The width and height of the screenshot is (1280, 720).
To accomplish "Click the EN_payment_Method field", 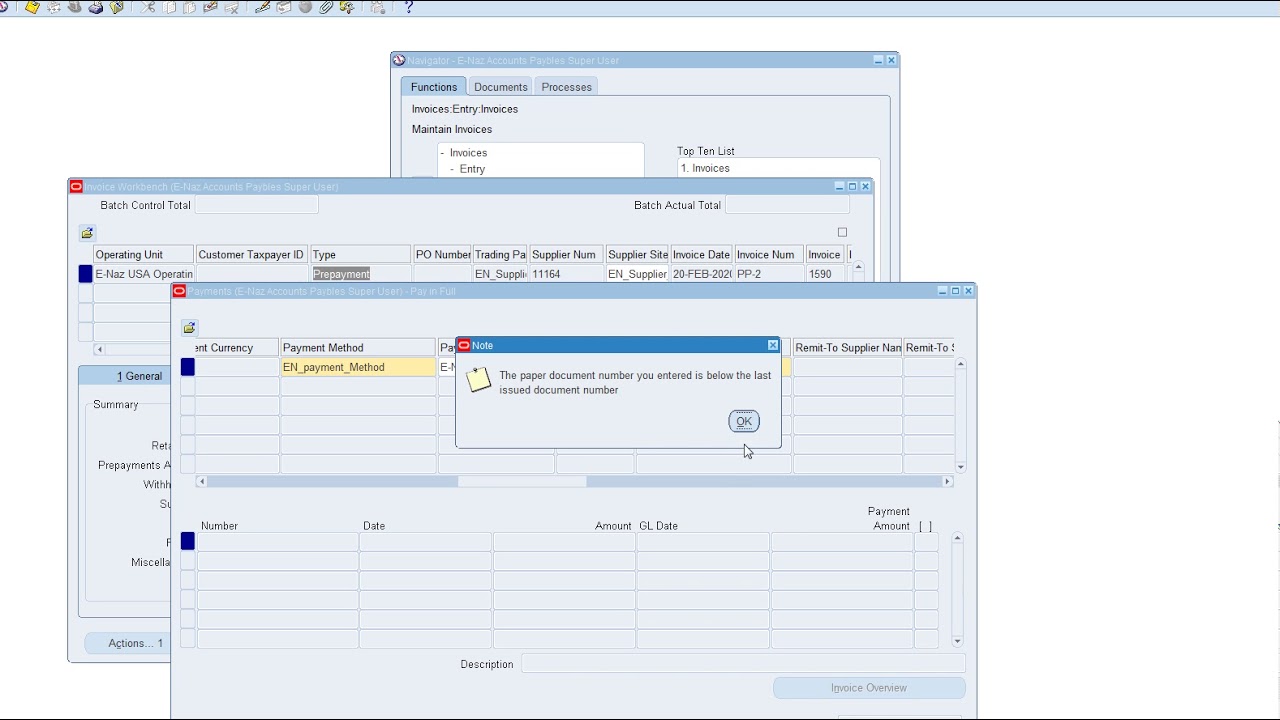I will click(x=358, y=367).
